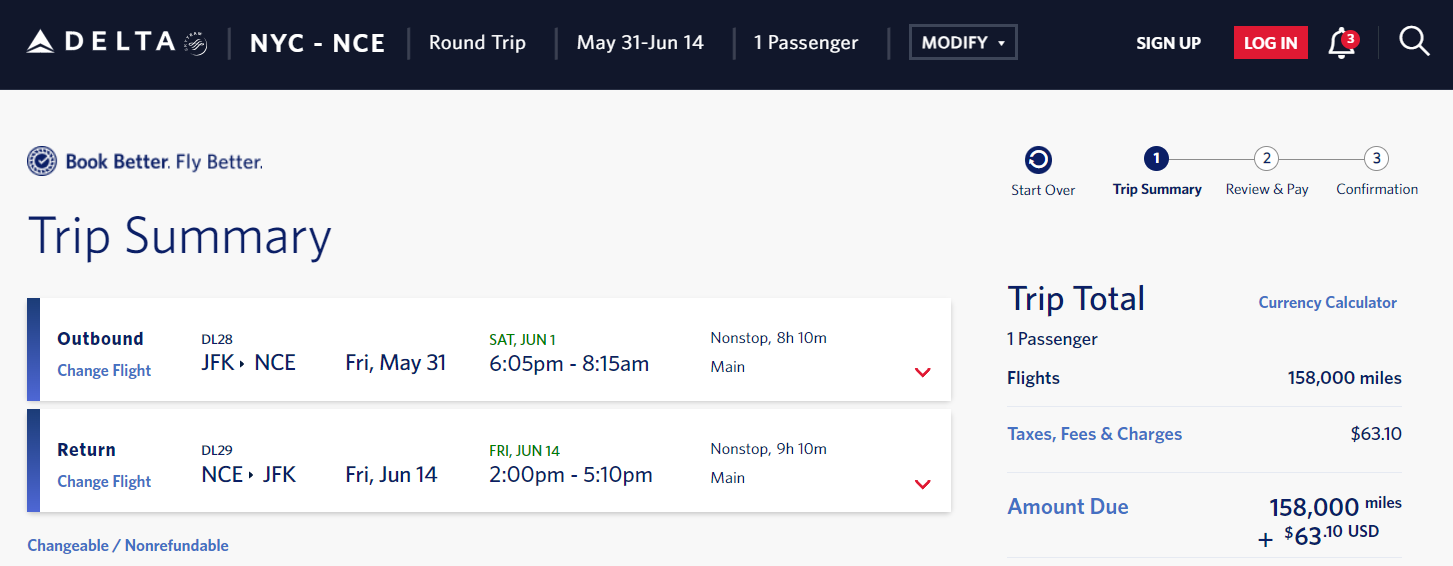Click step 2 Review & Pay circle

coord(1266,158)
